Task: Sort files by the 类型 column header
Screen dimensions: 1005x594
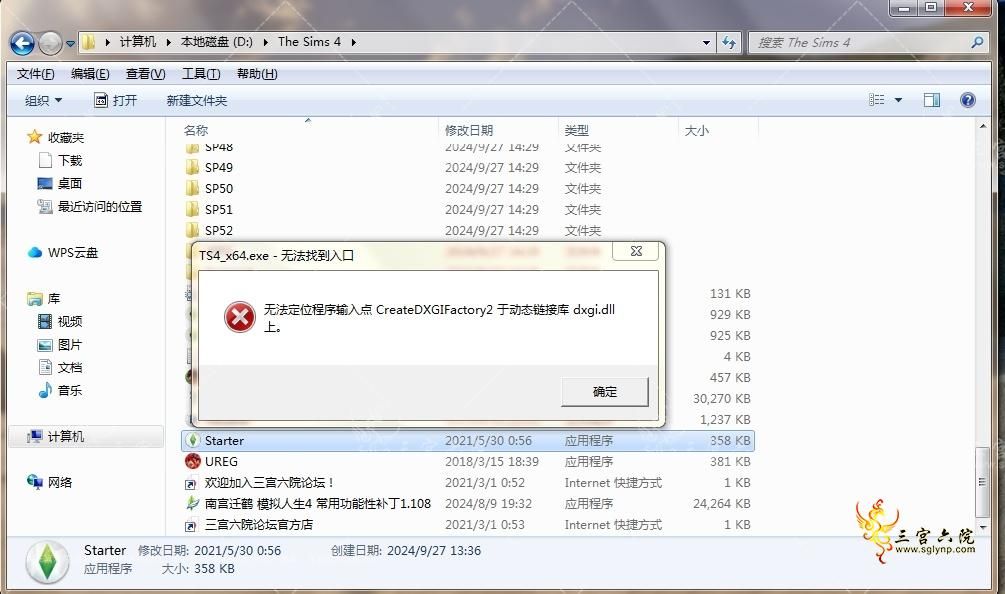Action: click(x=577, y=130)
